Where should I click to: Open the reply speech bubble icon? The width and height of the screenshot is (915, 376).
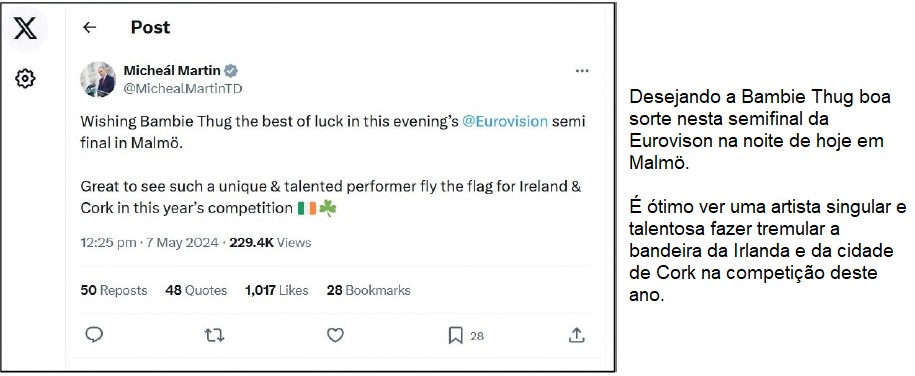coord(95,335)
